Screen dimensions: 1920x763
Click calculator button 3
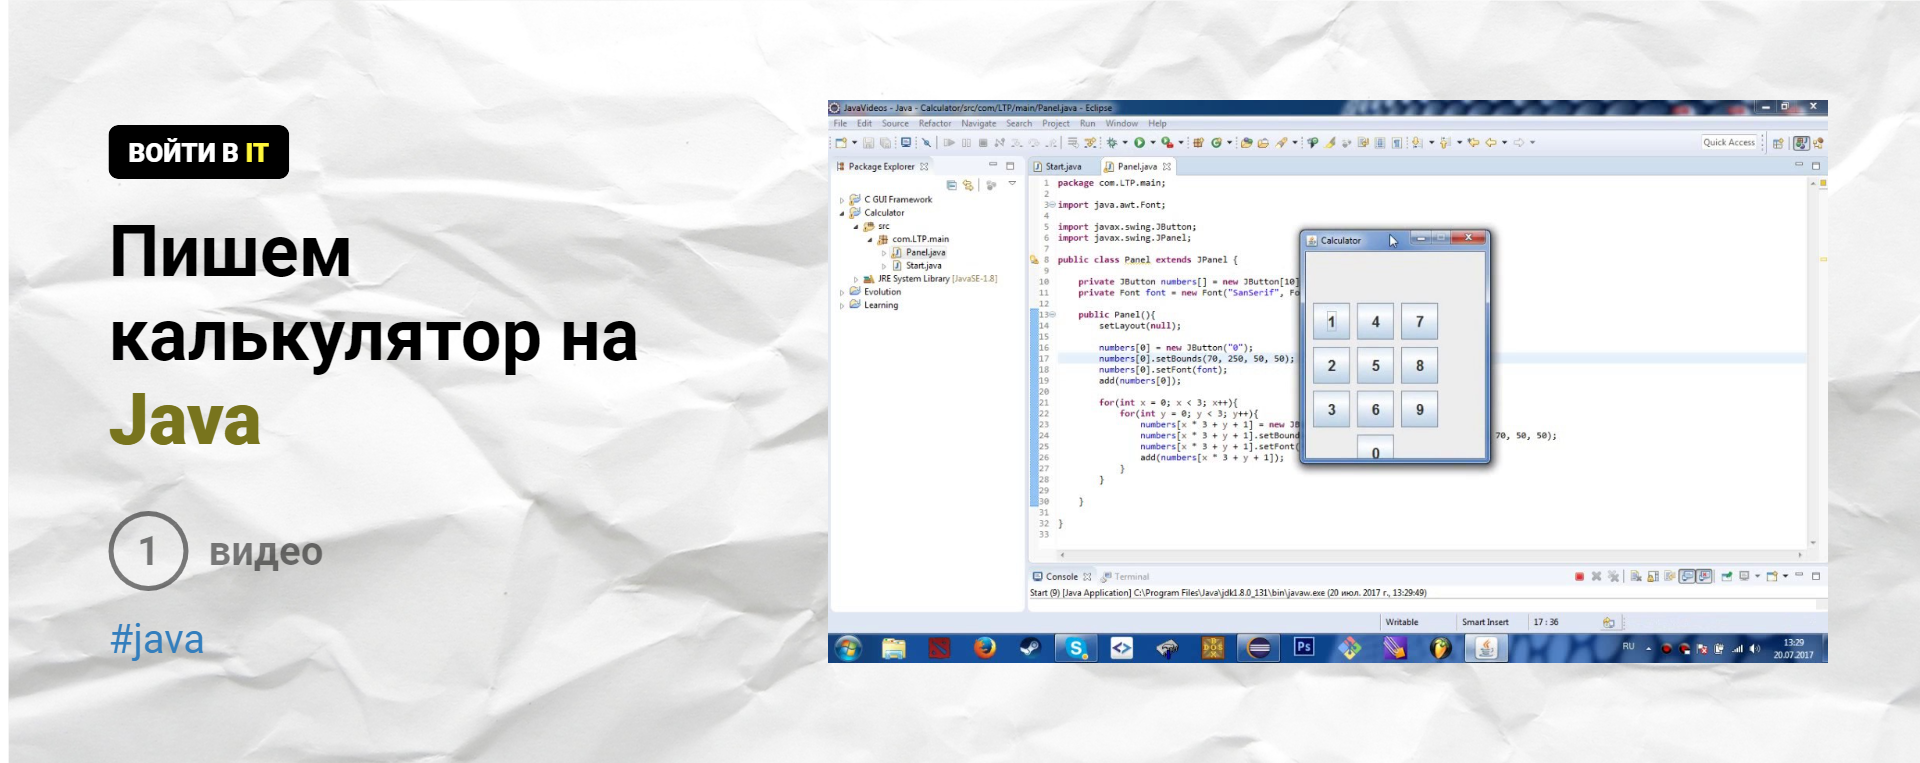pyautogui.click(x=1331, y=410)
